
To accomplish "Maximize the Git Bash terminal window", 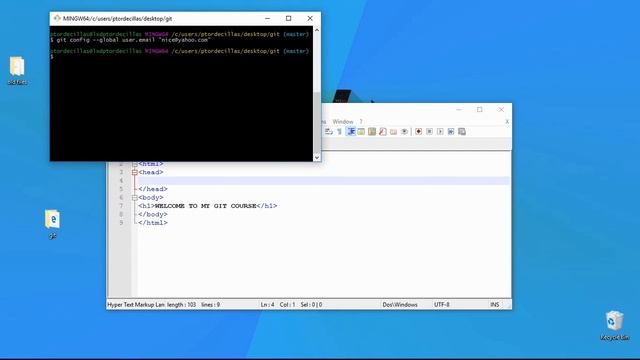I will (289, 18).
